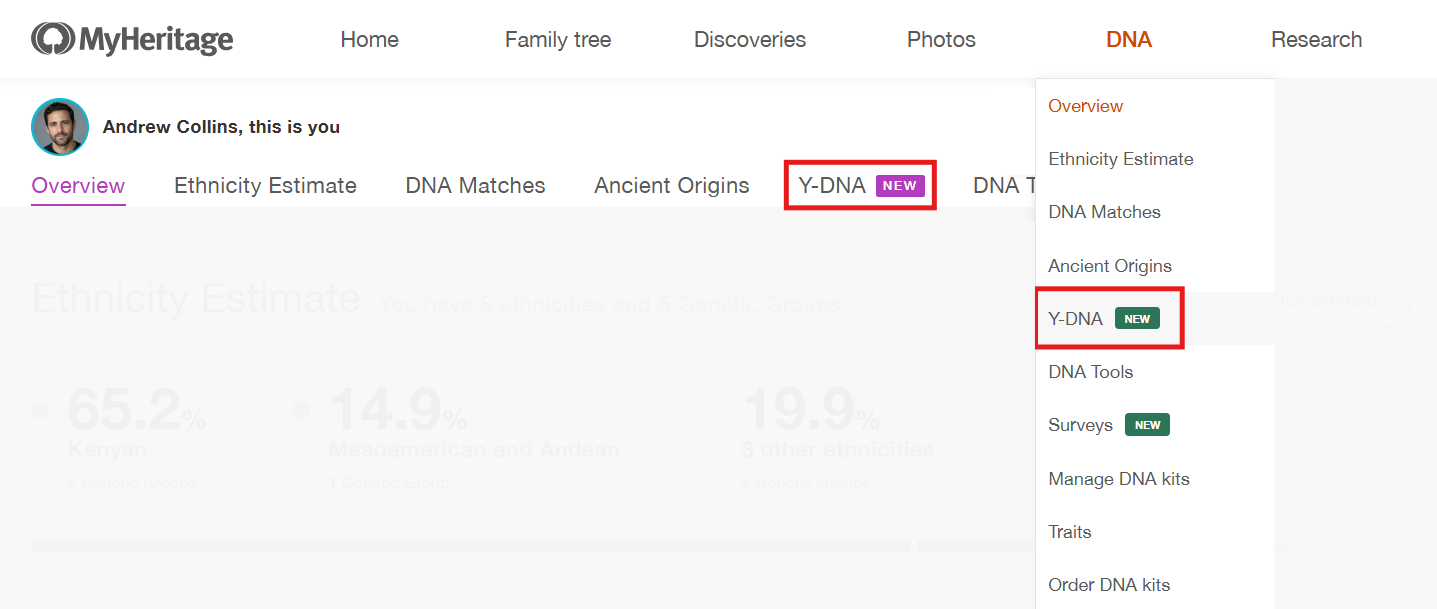Click Order DNA kits in dropdown
Viewport: 1437px width, 609px height.
[1108, 585]
